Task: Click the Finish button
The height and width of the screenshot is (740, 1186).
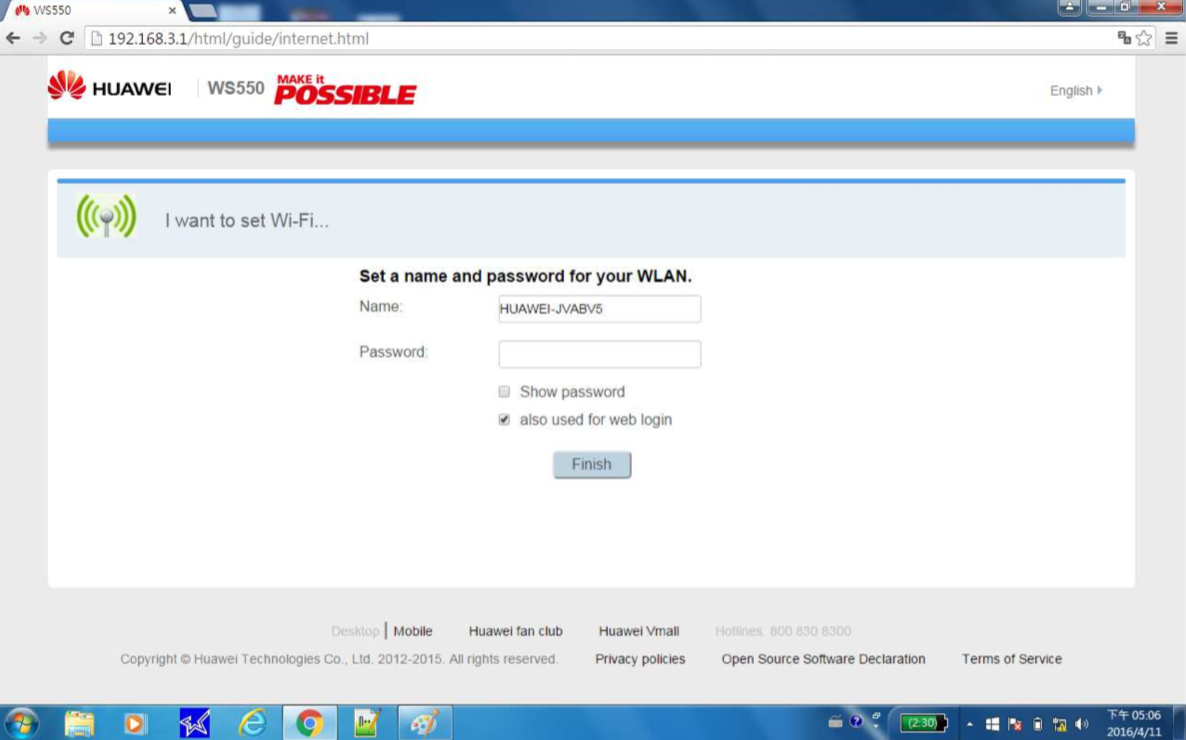Action: tap(591, 465)
